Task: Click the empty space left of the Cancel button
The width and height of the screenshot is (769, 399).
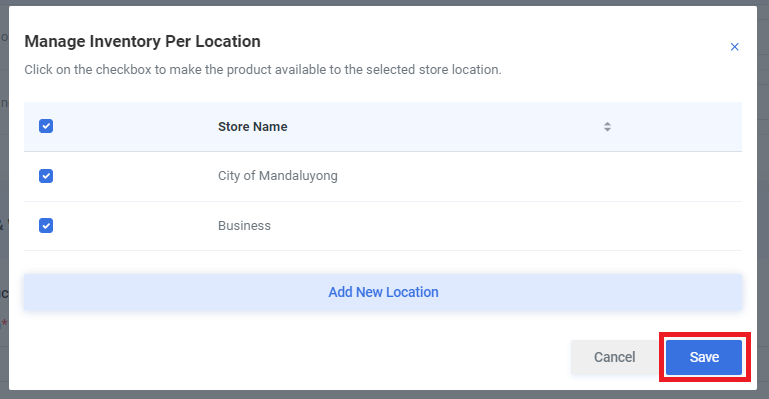Action: 294,357
